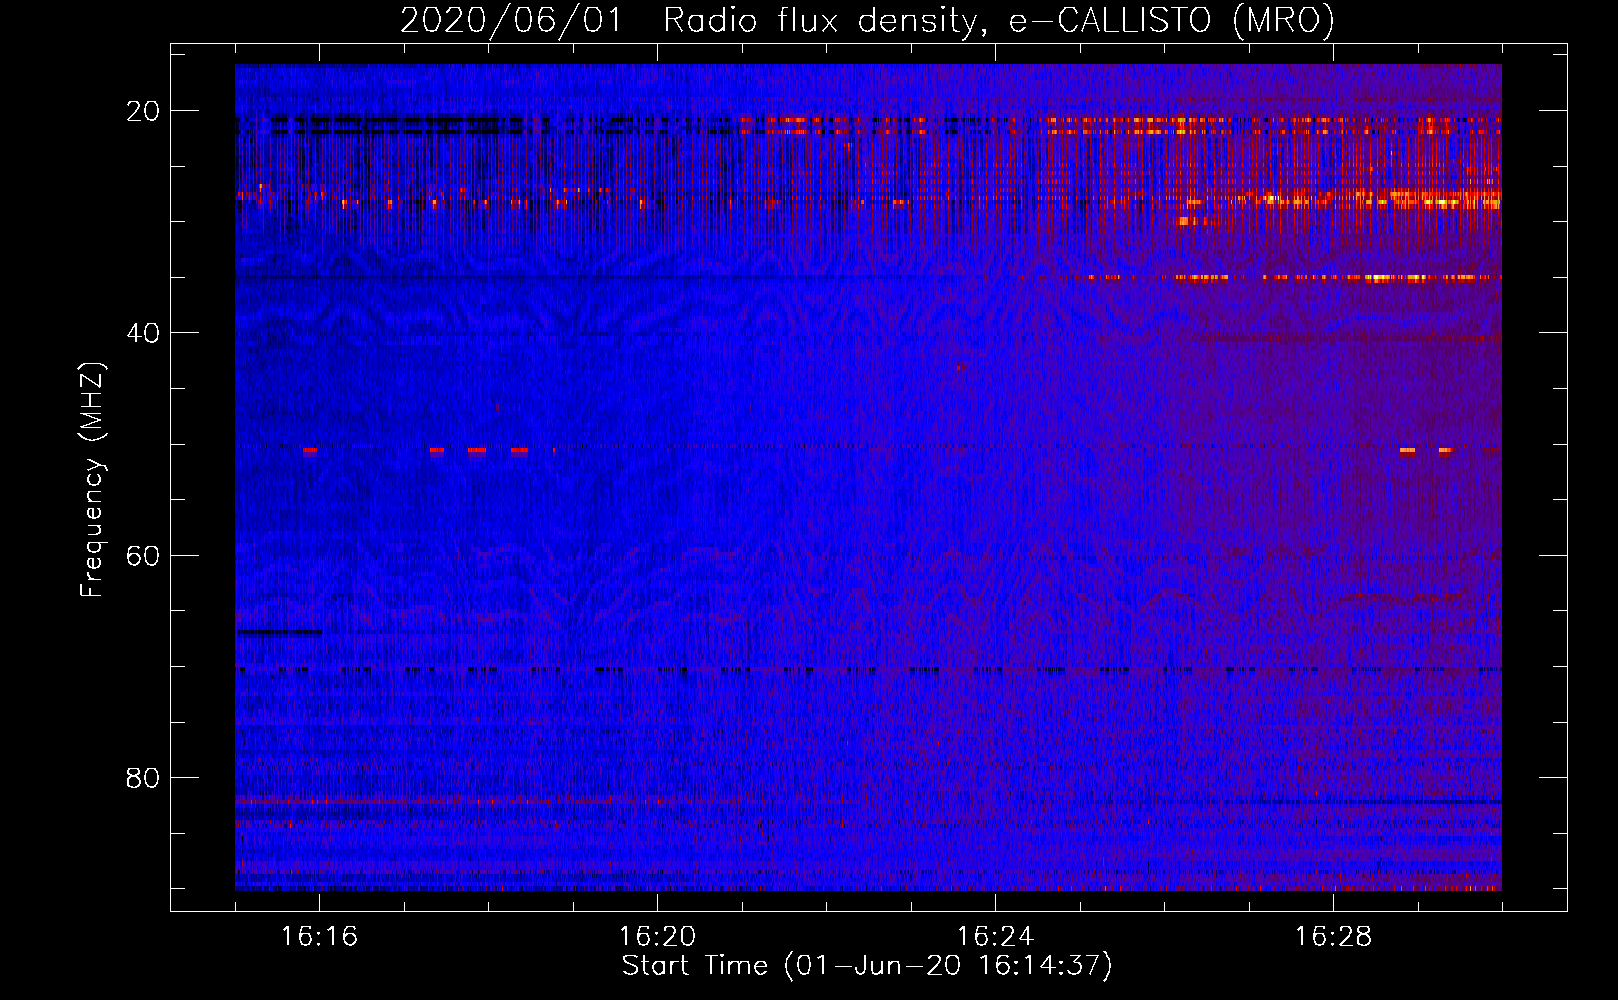This screenshot has height=1000, width=1618.
Task: Click the 16:24 time tick label
Action: pyautogui.click(x=995, y=937)
